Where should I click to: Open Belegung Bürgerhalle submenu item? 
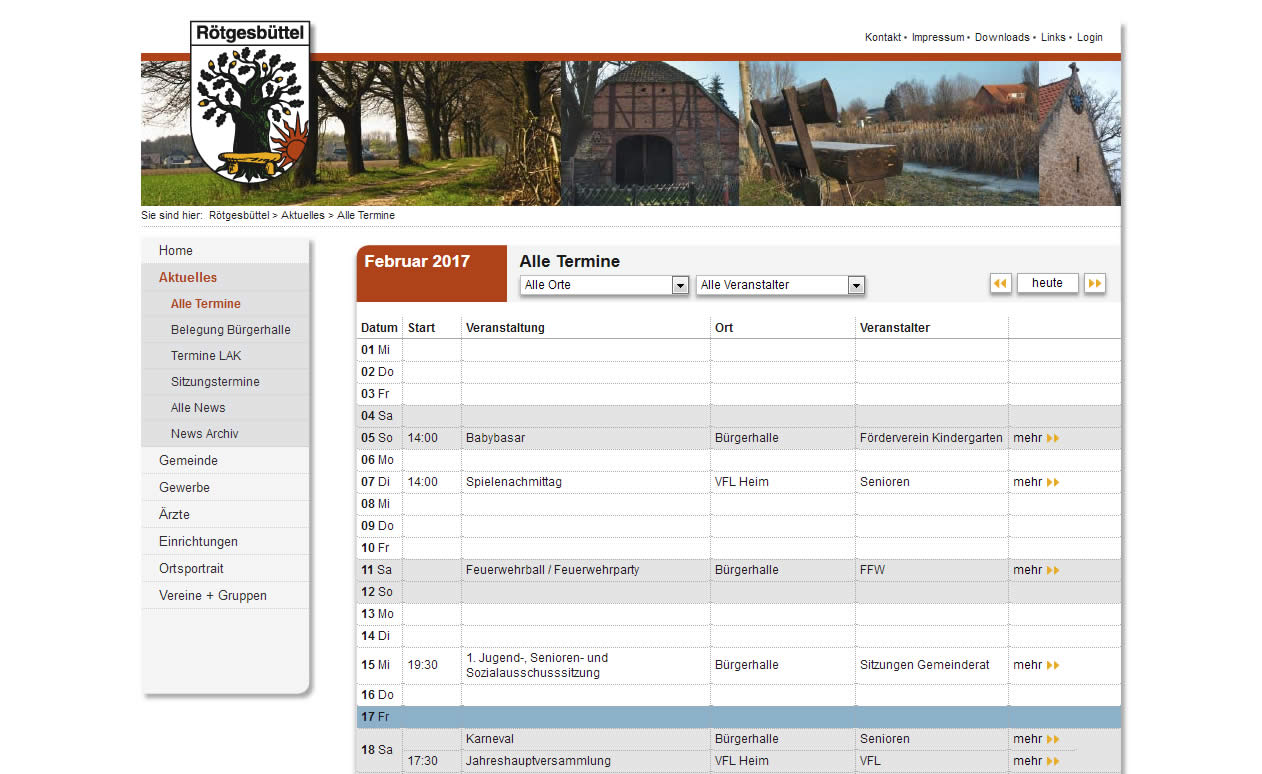coord(226,329)
